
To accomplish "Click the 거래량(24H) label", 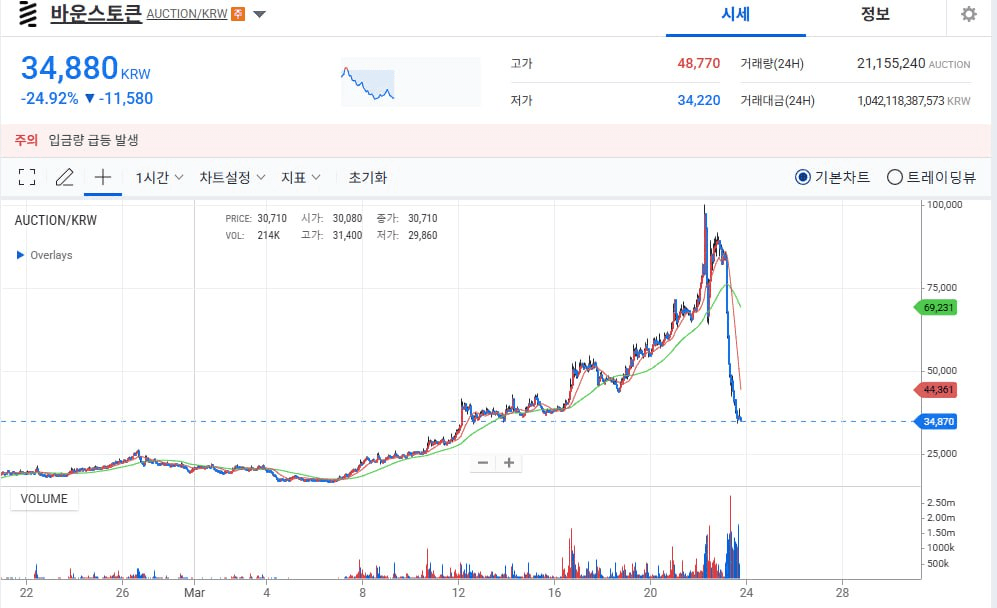I will [x=771, y=64].
